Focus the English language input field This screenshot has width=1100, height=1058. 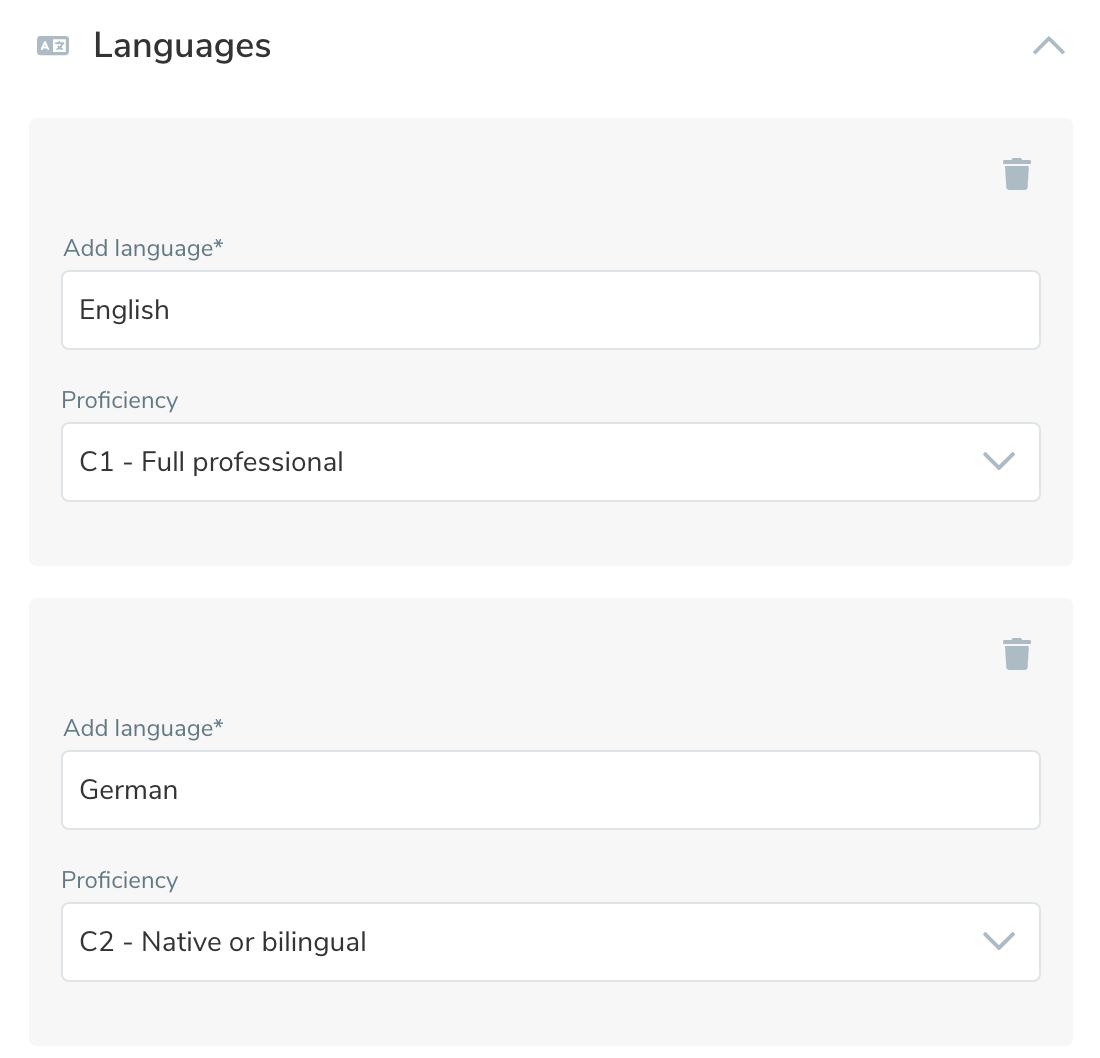coord(550,310)
